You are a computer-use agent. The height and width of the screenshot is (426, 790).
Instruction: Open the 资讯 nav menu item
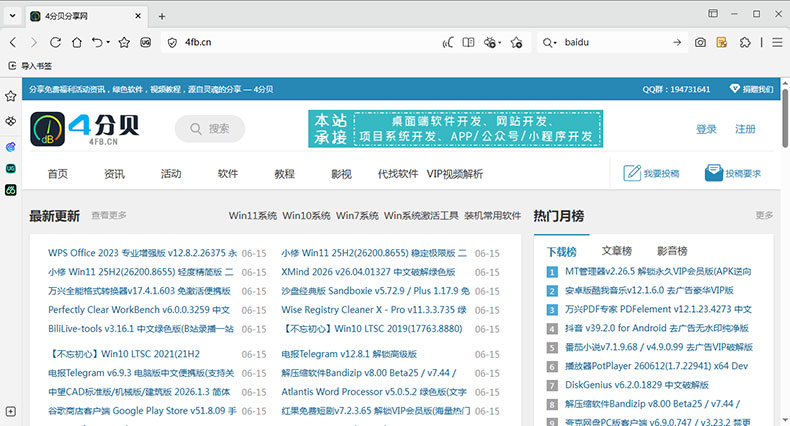(114, 174)
